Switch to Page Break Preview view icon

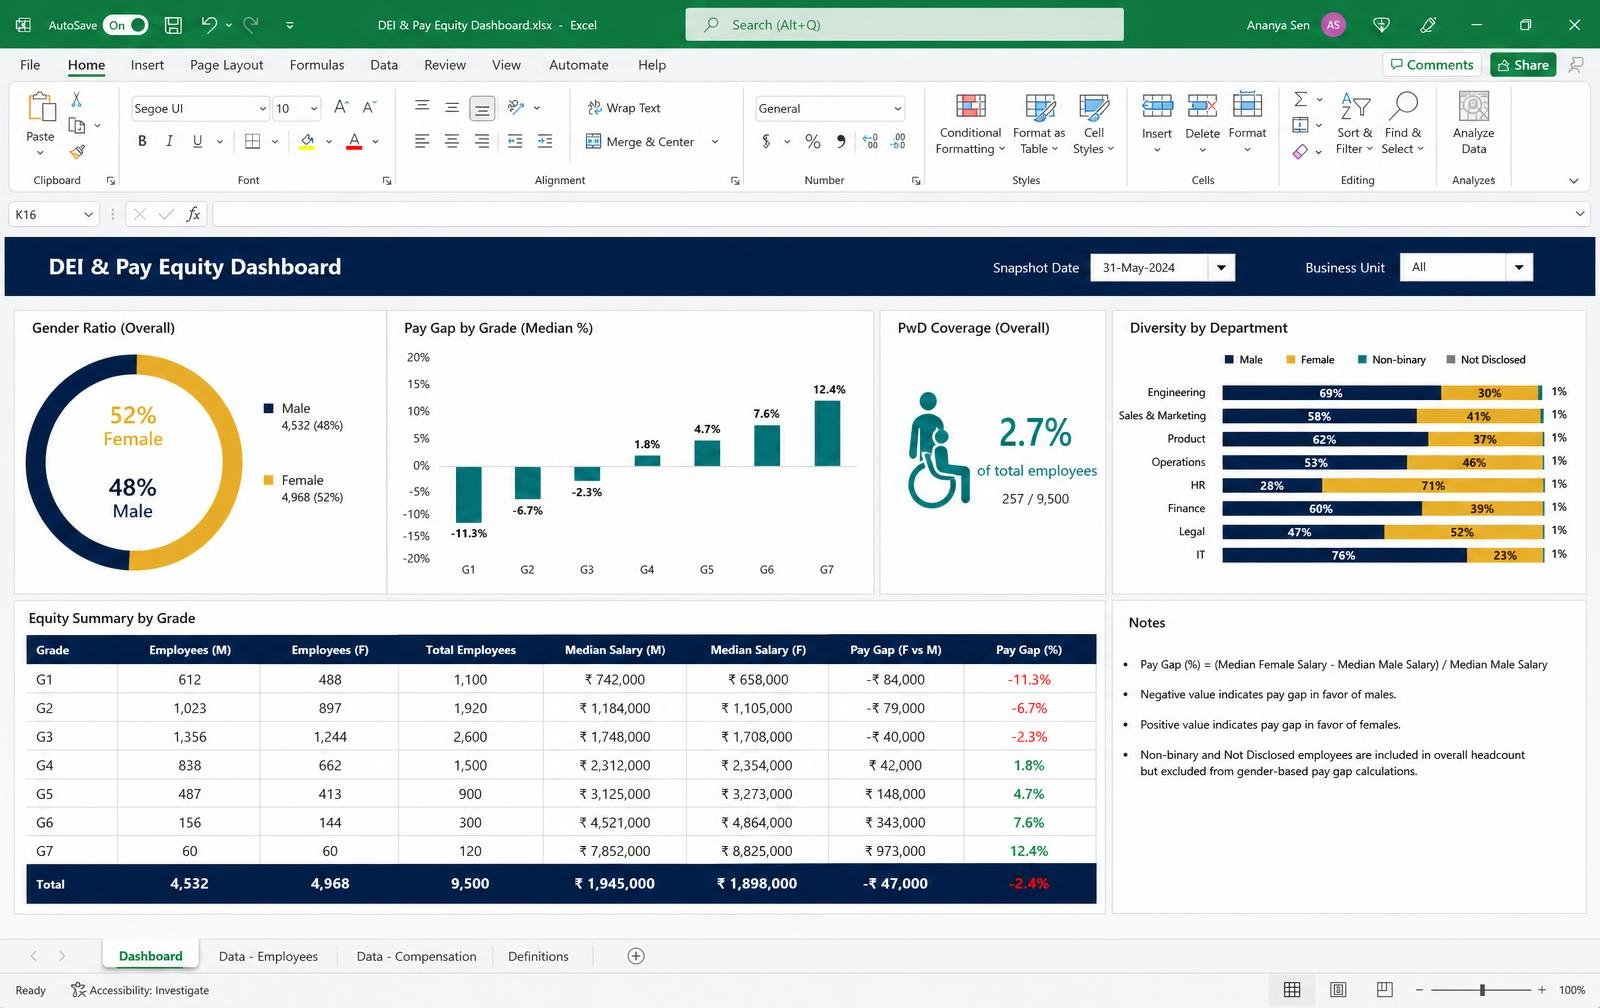(x=1384, y=990)
